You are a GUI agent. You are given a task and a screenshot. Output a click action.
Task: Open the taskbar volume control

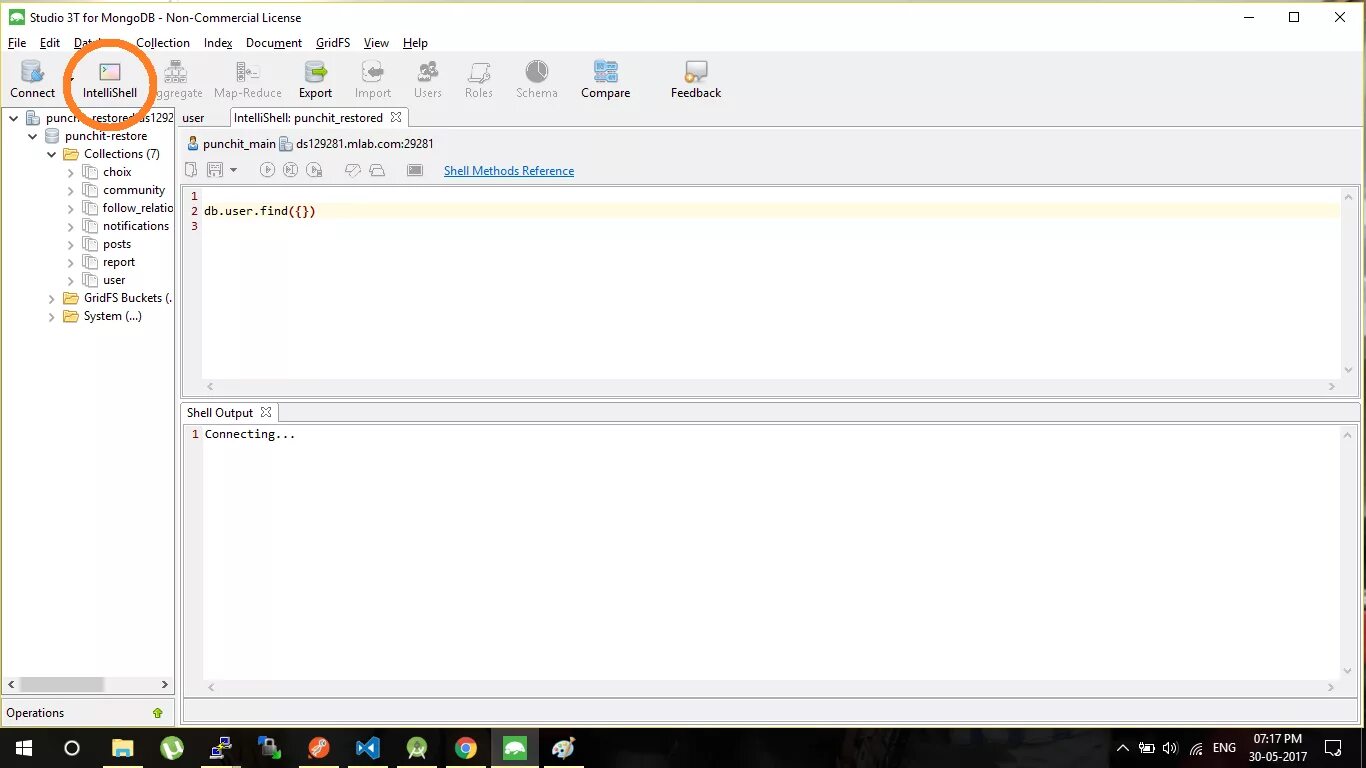click(1171, 748)
